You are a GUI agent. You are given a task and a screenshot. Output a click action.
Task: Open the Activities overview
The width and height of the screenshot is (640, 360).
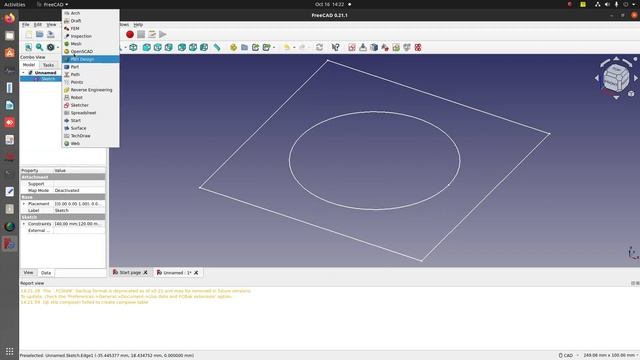tap(15, 4)
